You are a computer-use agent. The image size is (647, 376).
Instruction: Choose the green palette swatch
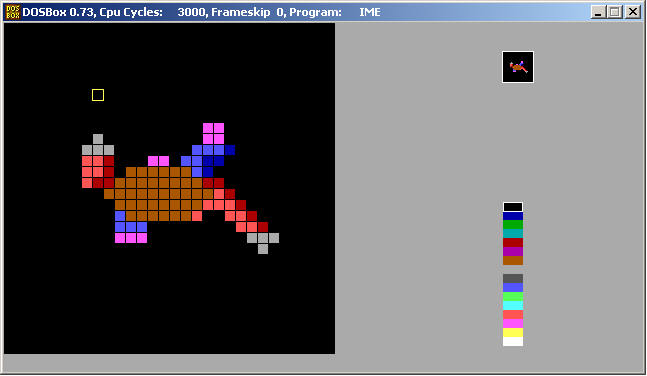pos(513,225)
